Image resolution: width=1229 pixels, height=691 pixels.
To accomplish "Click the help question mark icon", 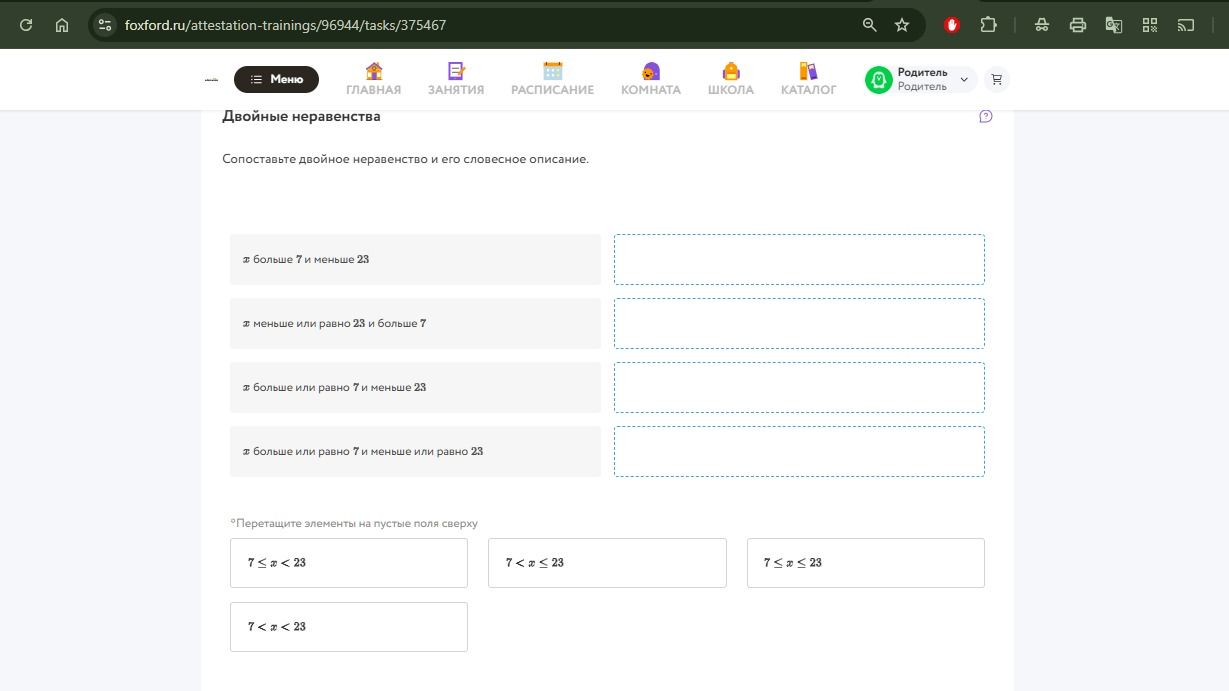I will (986, 117).
